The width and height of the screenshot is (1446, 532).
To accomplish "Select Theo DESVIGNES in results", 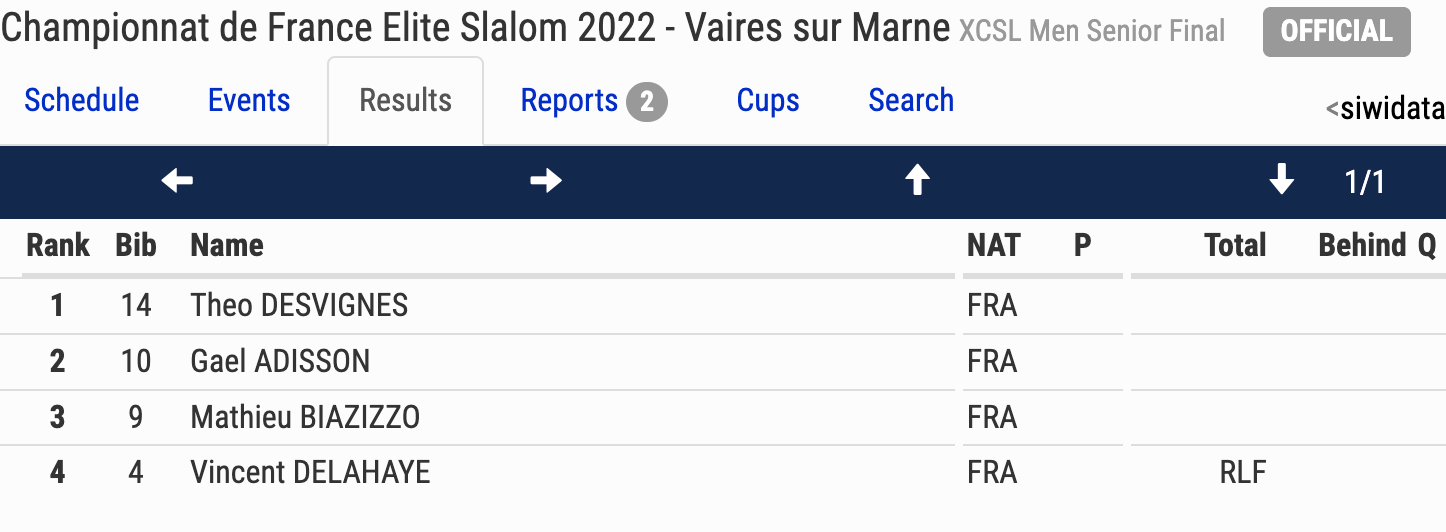I will 723,305.
